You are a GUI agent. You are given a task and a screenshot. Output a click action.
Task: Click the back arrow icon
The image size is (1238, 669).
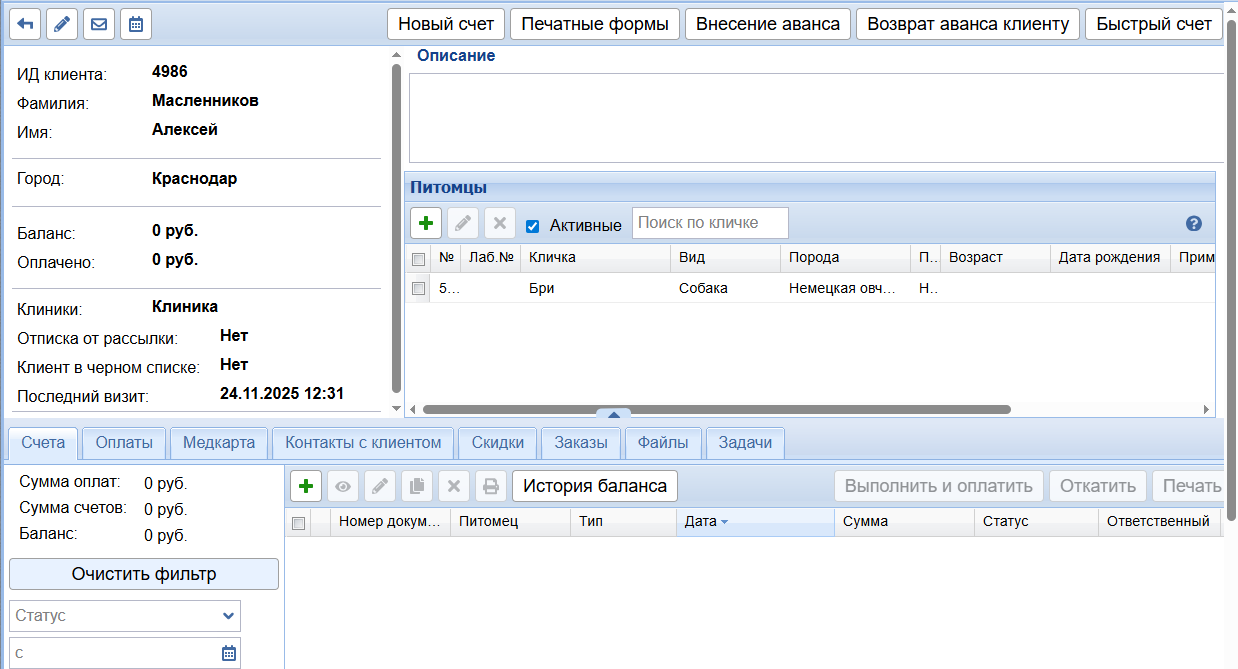[x=25, y=24]
